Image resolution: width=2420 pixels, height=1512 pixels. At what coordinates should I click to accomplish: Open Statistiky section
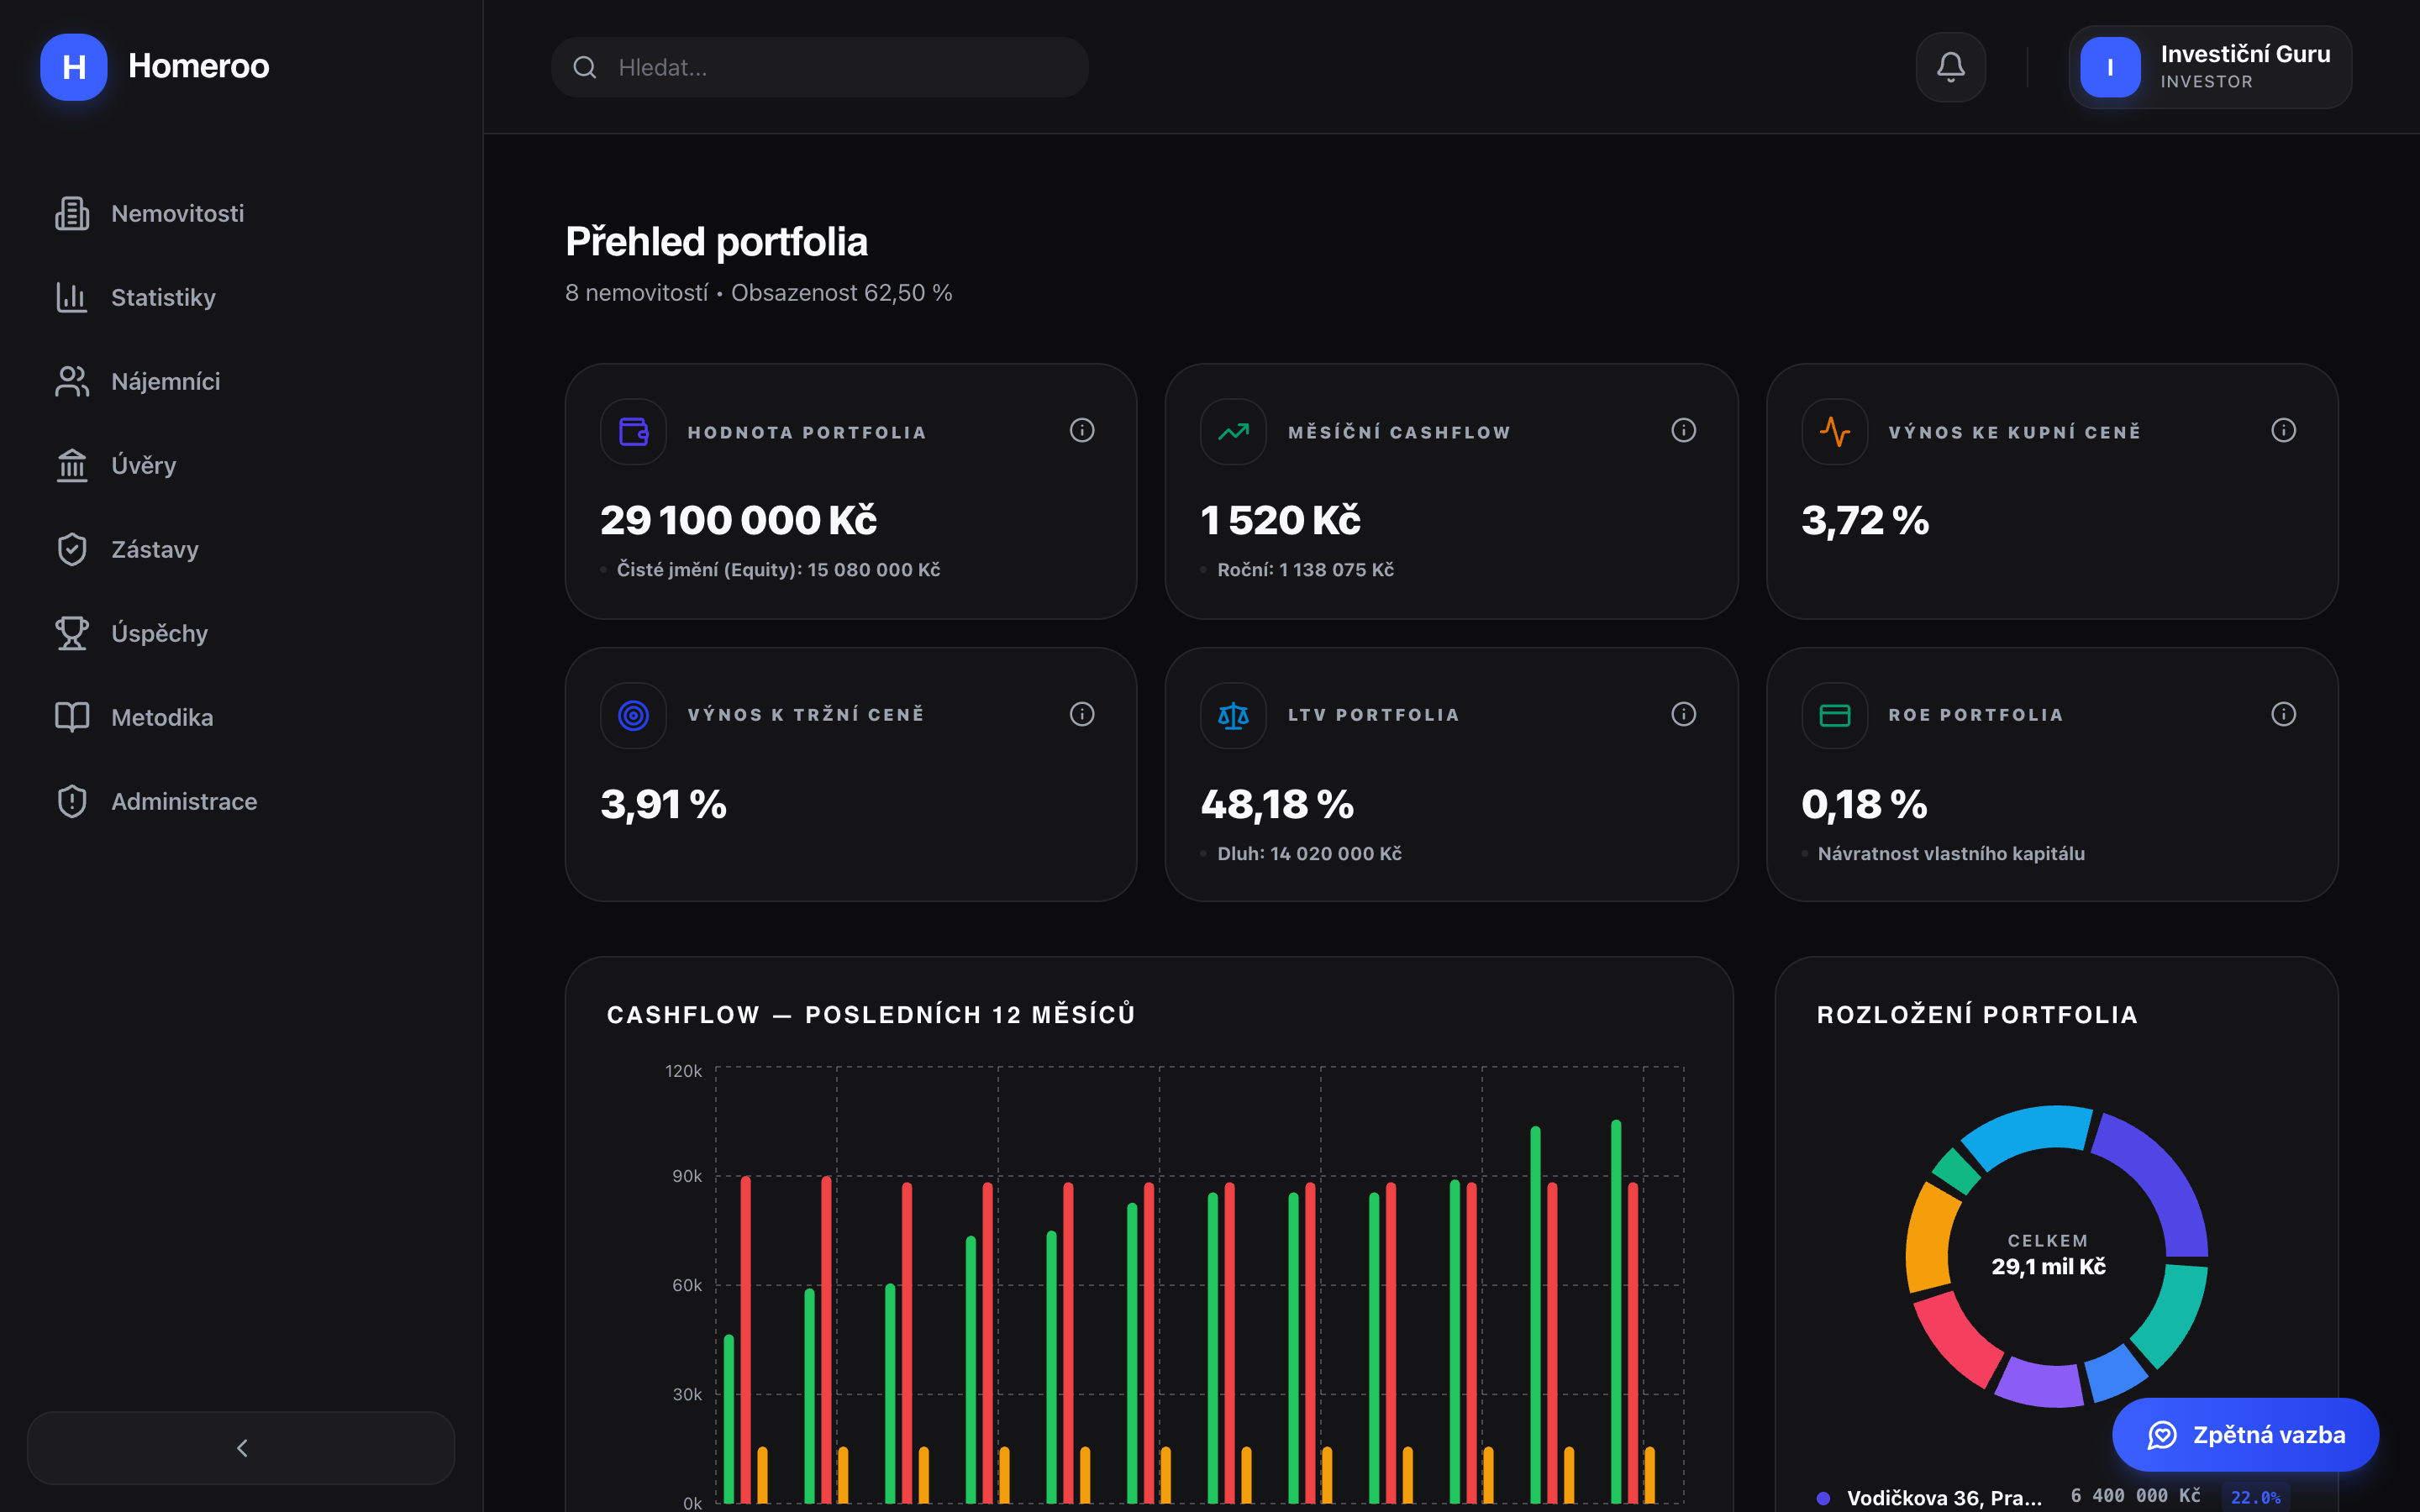tap(163, 297)
